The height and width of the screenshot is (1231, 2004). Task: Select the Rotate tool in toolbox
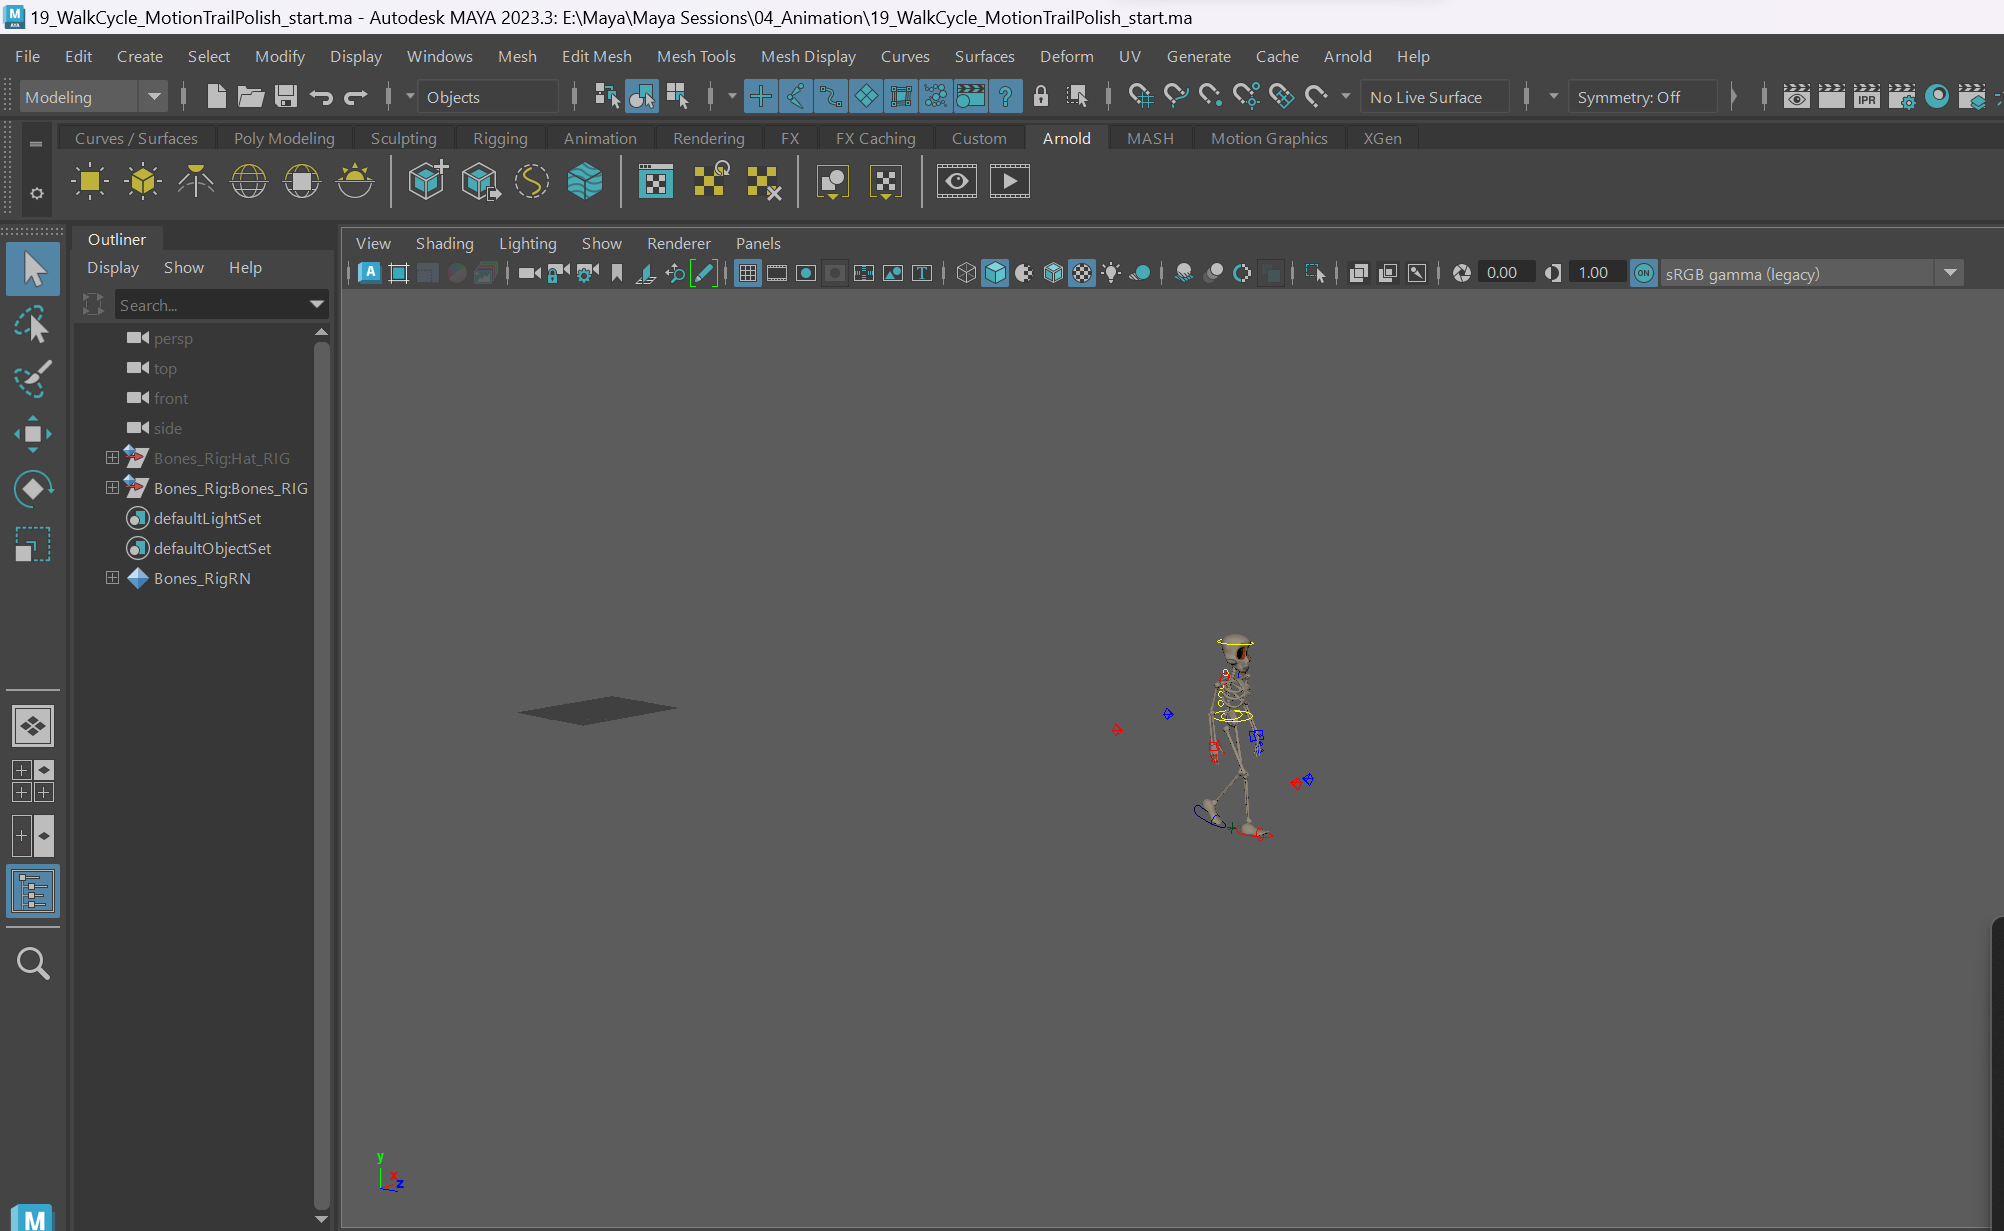point(33,488)
